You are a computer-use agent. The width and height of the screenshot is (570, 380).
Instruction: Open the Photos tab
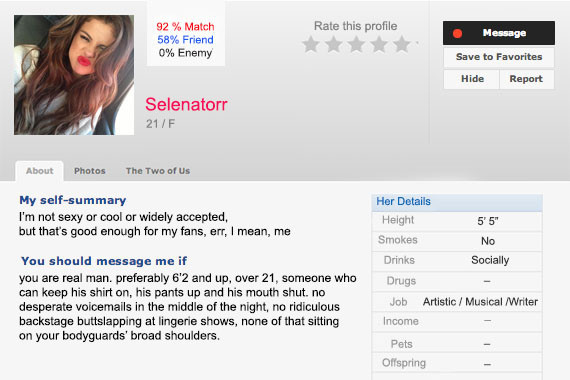[x=90, y=171]
